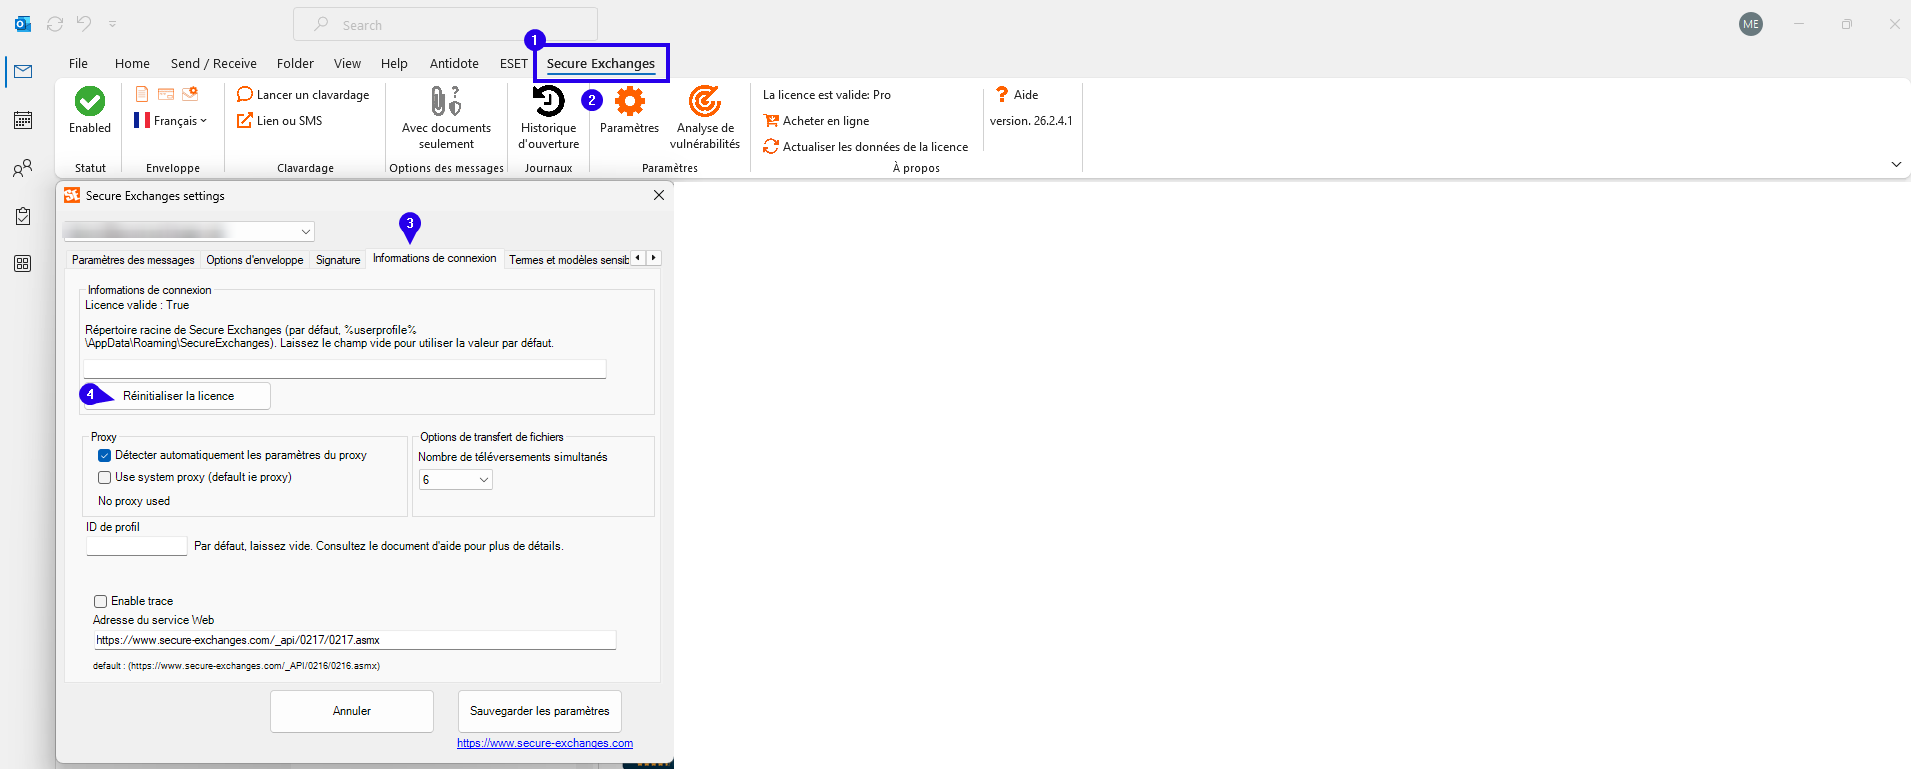Close the Secure Exchanges settings dialog
1911x769 pixels.
pyautogui.click(x=659, y=195)
